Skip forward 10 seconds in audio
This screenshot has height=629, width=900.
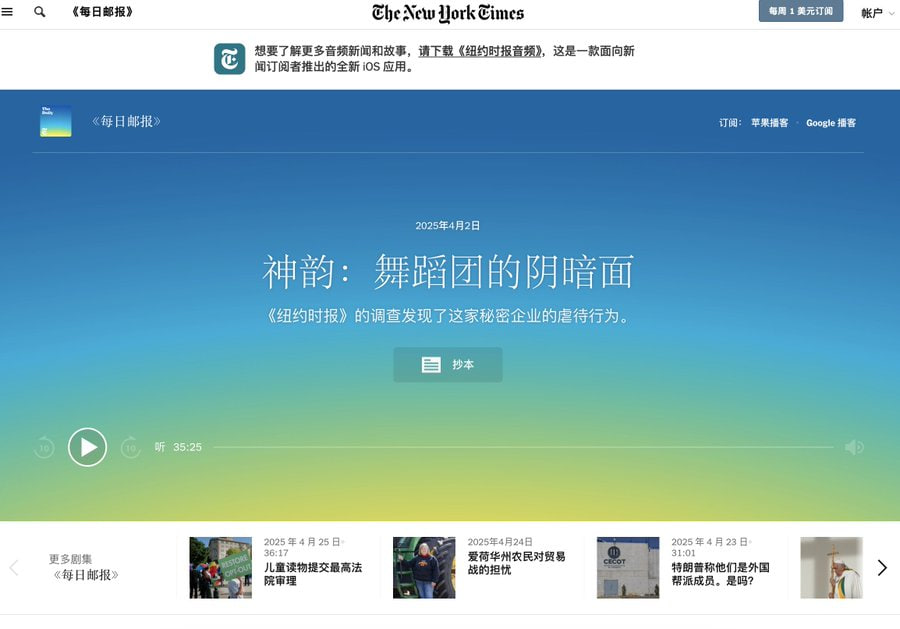point(130,447)
